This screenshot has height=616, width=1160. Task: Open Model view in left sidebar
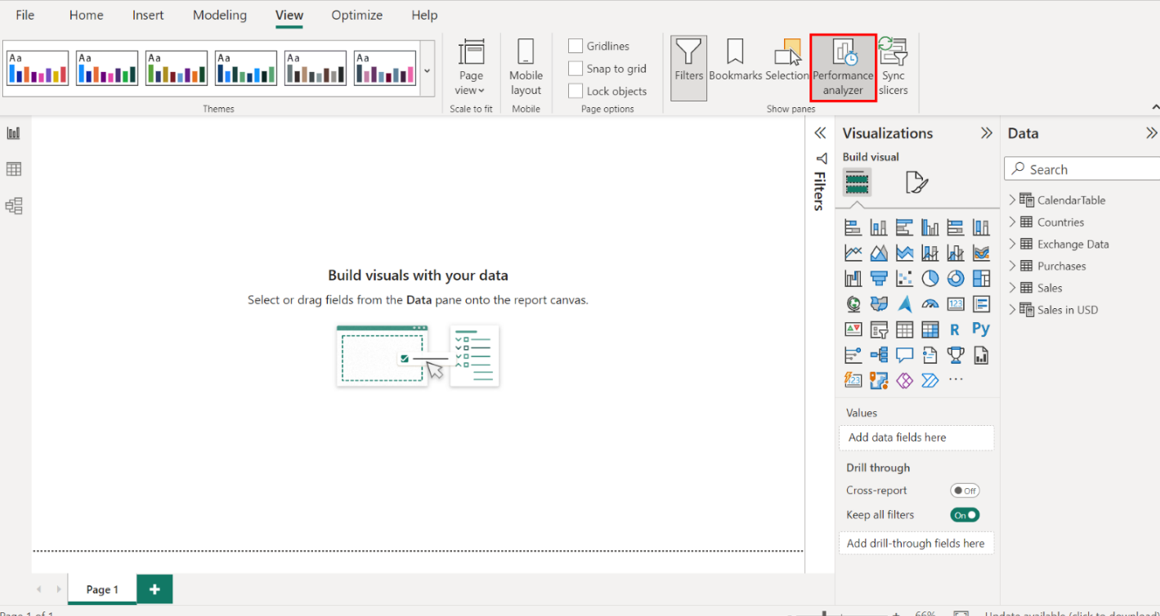[14, 206]
